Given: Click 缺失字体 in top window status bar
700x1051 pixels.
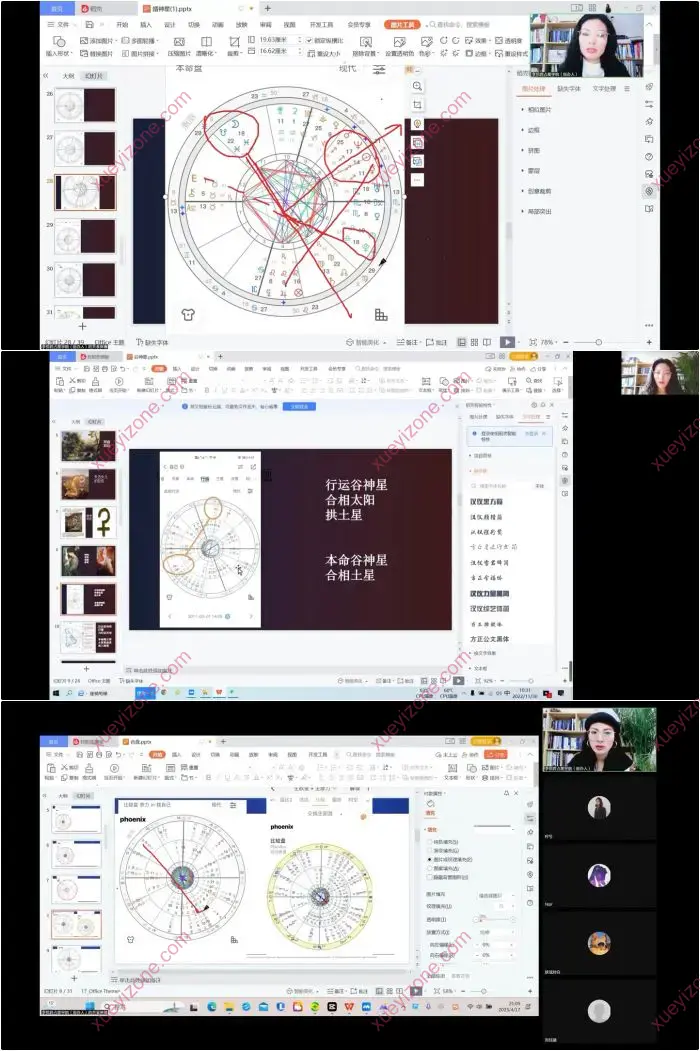Looking at the screenshot, I should [152, 342].
